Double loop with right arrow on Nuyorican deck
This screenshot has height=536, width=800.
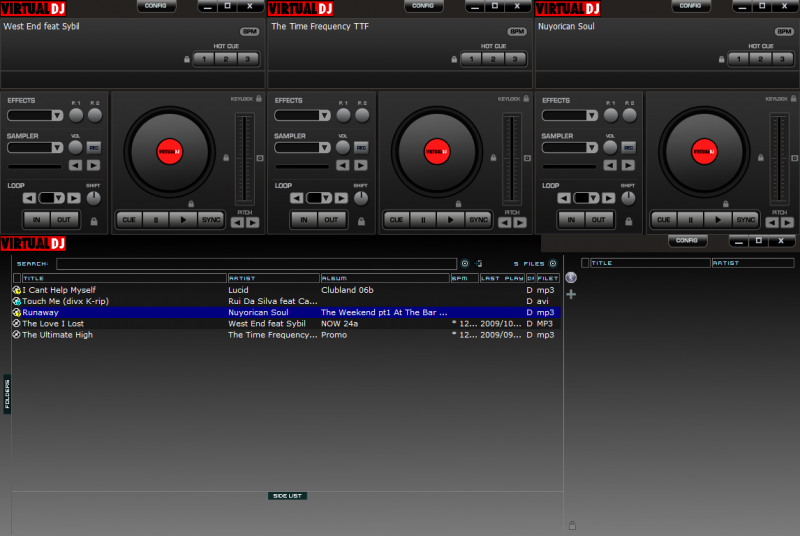click(x=608, y=198)
